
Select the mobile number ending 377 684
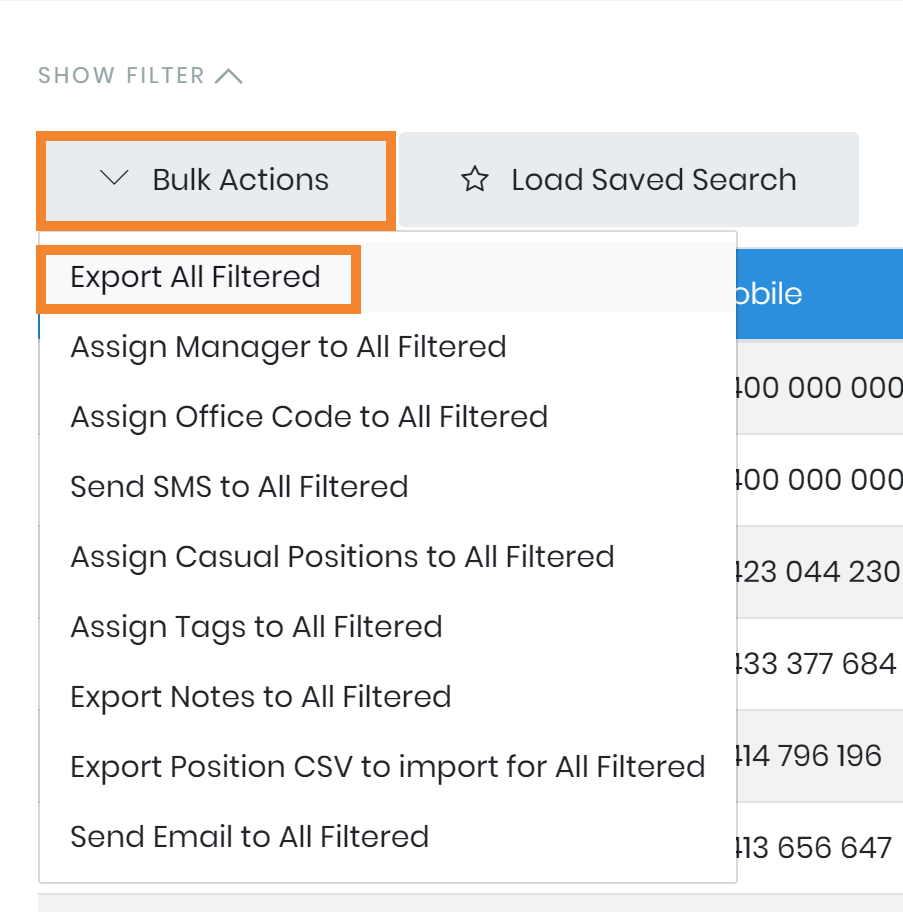[816, 663]
